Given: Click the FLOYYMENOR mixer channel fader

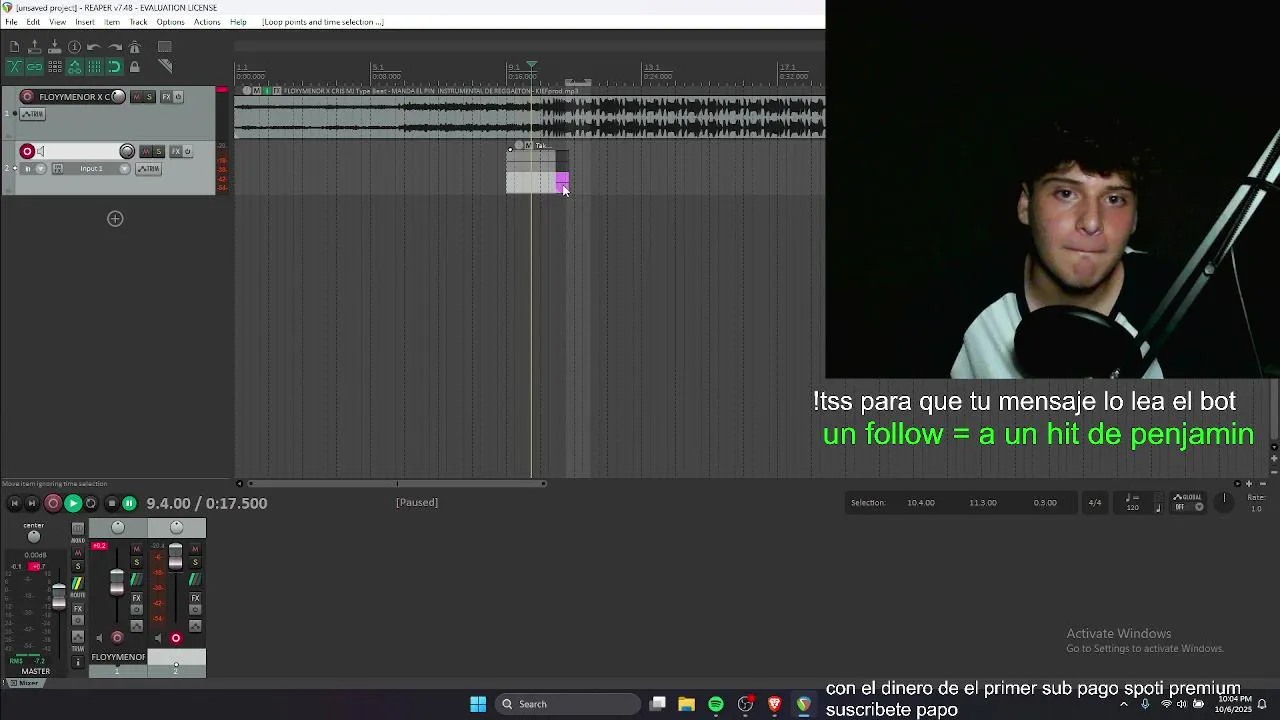Looking at the screenshot, I should [x=117, y=582].
